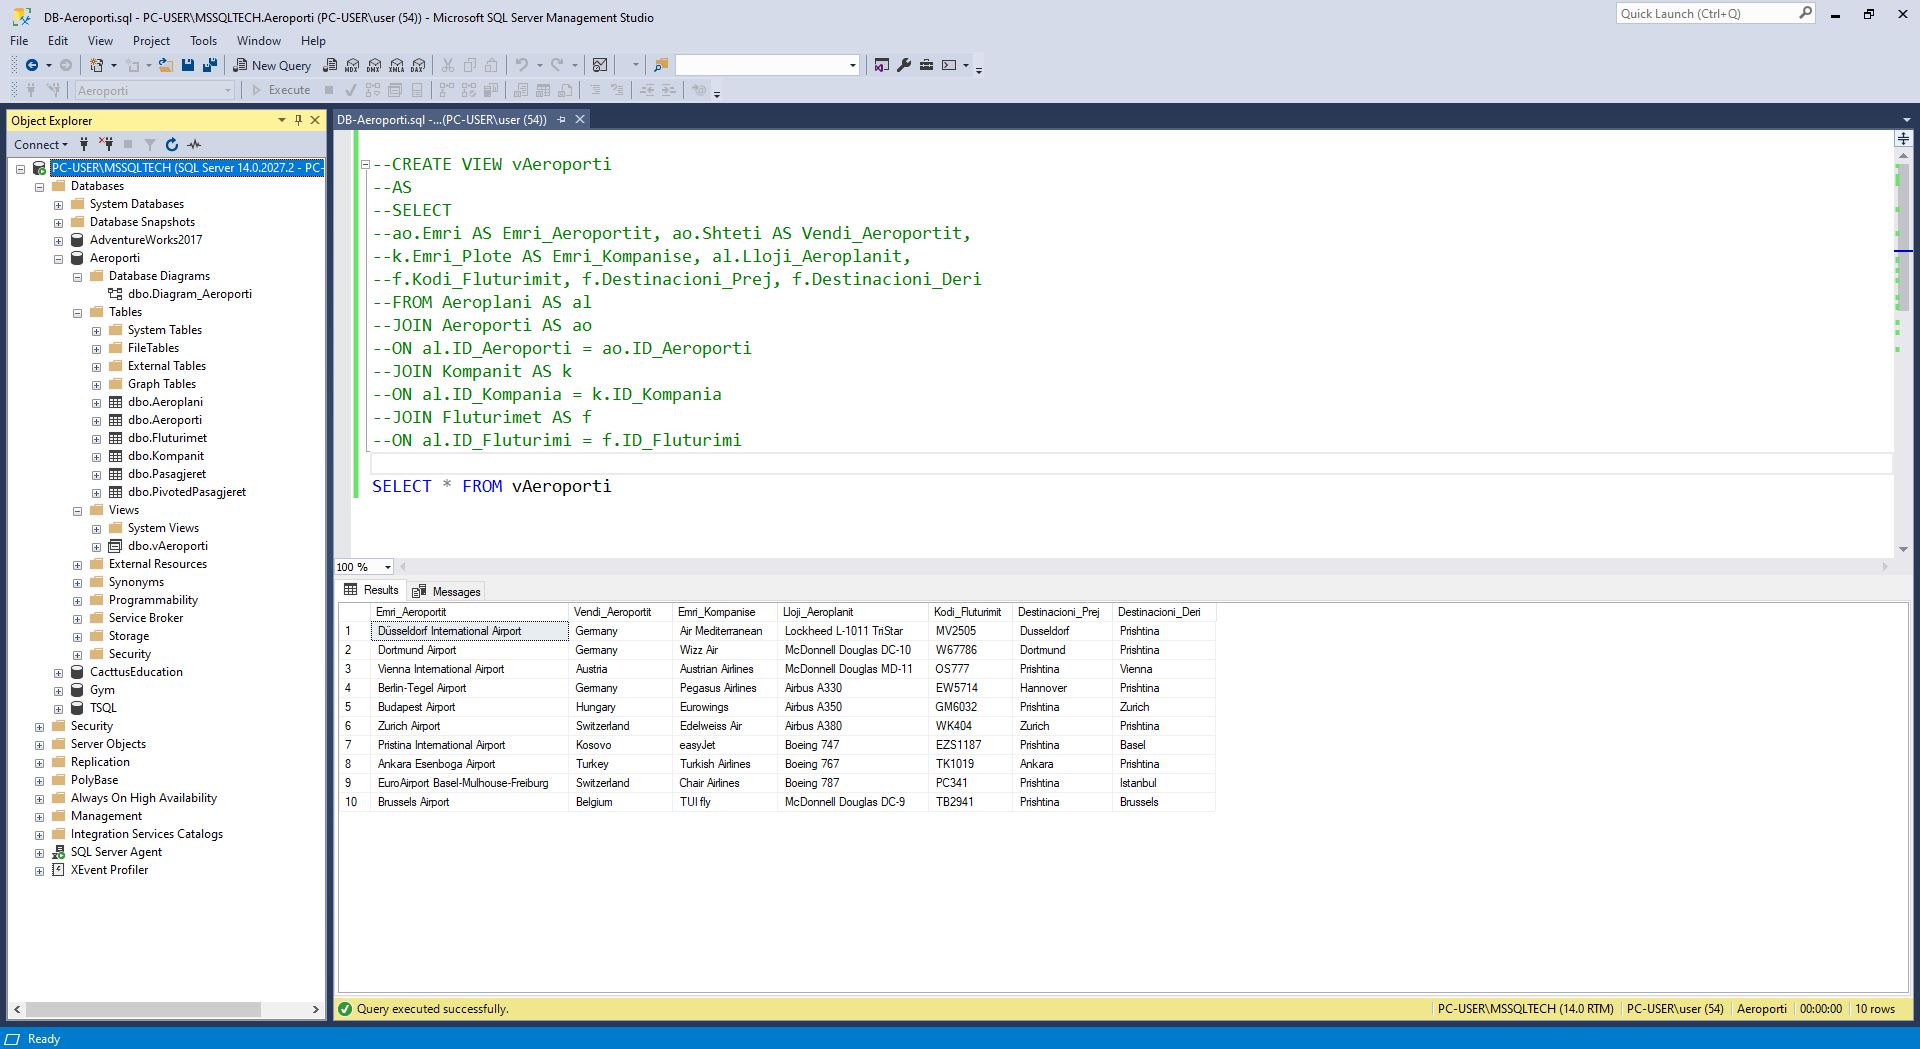Image resolution: width=1920 pixels, height=1049 pixels.
Task: Select the CacttusEducation database
Action: (x=136, y=672)
